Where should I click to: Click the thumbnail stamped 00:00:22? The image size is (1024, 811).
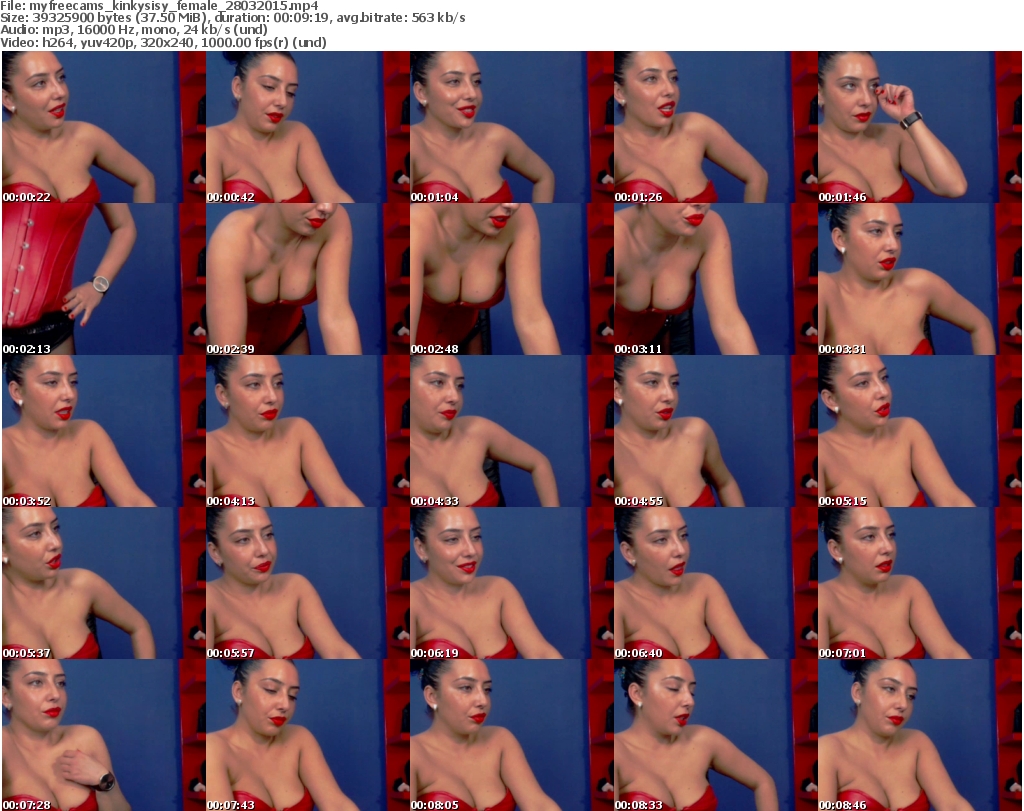click(x=104, y=127)
